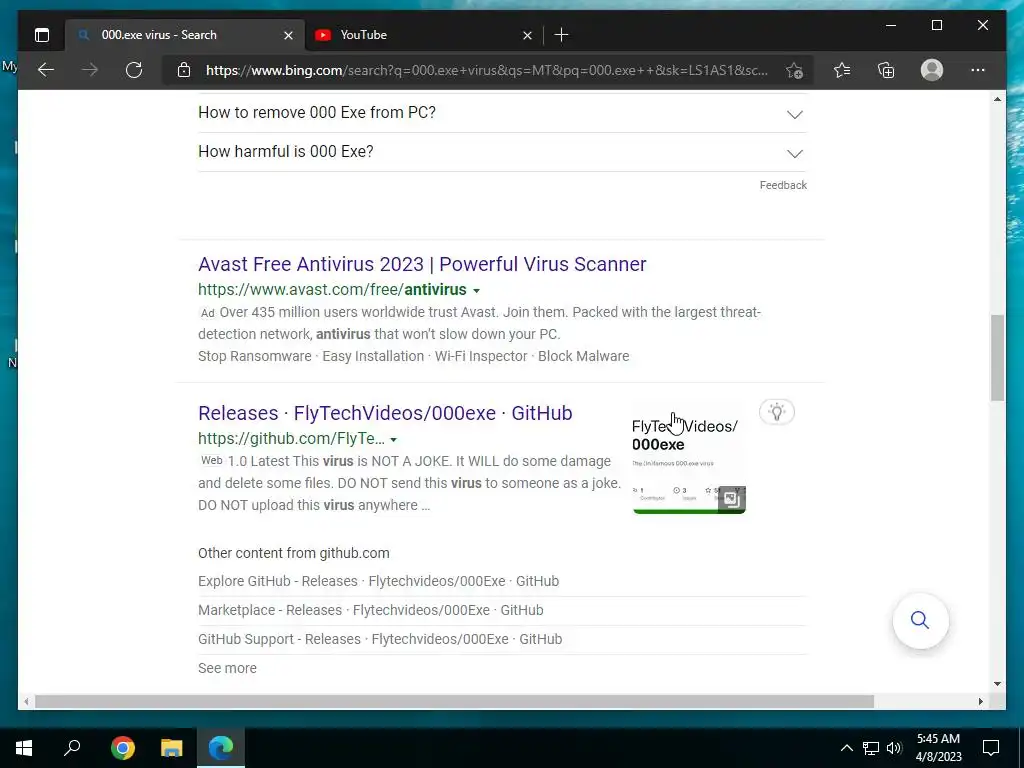The image size is (1024, 768).
Task: Click See more under github.com content
Action: click(227, 668)
